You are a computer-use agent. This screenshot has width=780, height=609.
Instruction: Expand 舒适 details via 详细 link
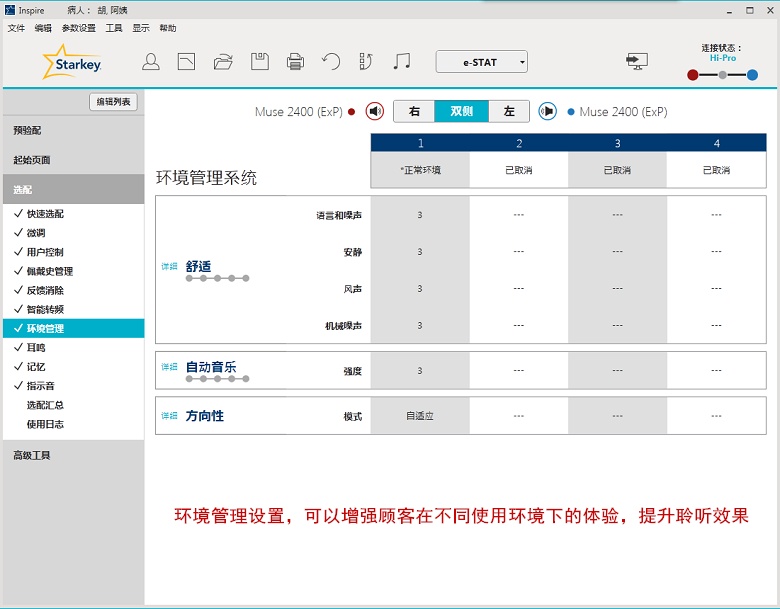(x=169, y=267)
